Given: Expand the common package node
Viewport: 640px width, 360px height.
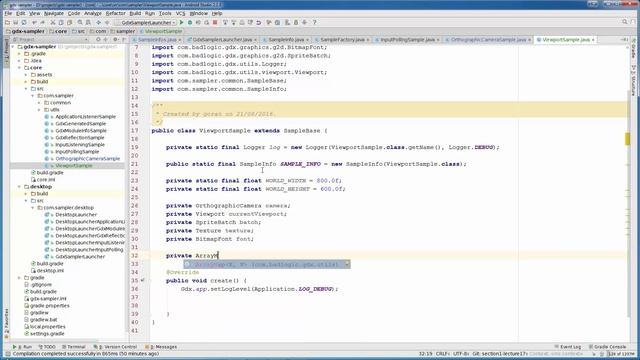Looking at the screenshot, I should [x=39, y=103].
